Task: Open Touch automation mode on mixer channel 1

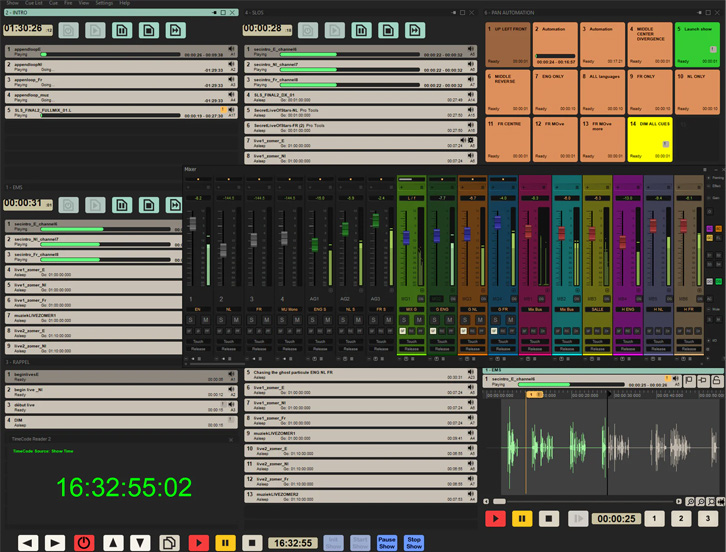Action: click(197, 341)
